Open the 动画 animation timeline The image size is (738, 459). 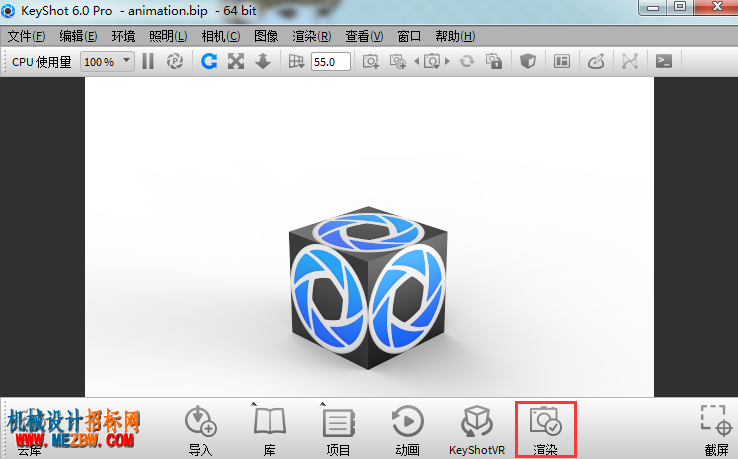408,431
